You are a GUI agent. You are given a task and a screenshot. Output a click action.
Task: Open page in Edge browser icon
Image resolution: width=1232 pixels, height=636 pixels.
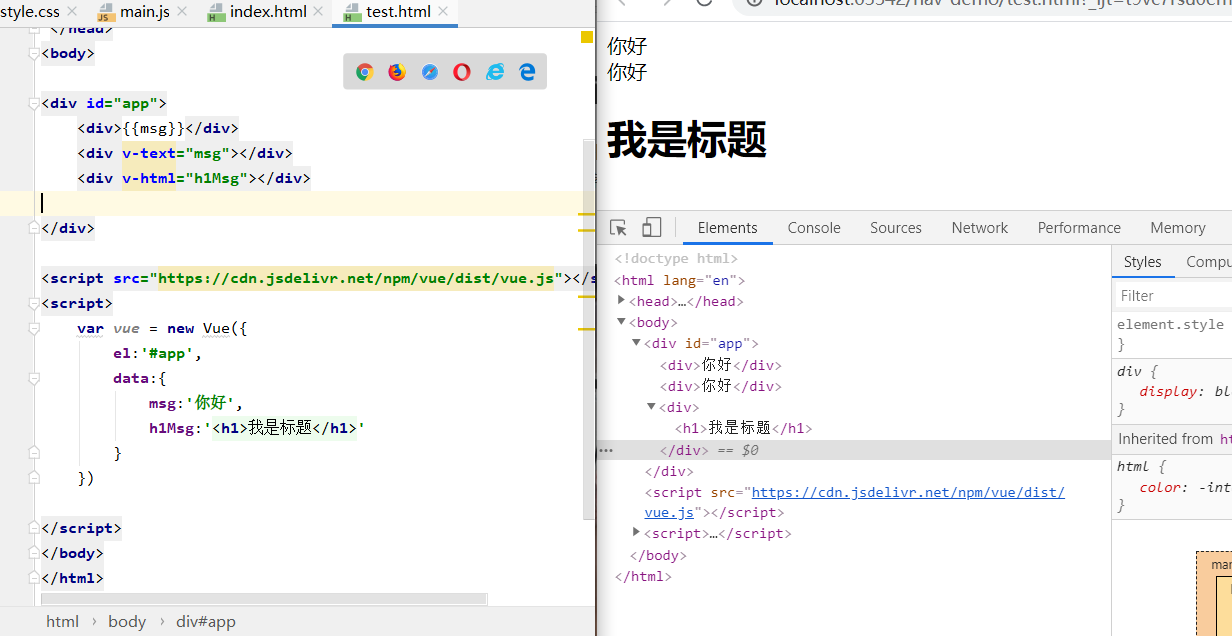pyautogui.click(x=527, y=72)
